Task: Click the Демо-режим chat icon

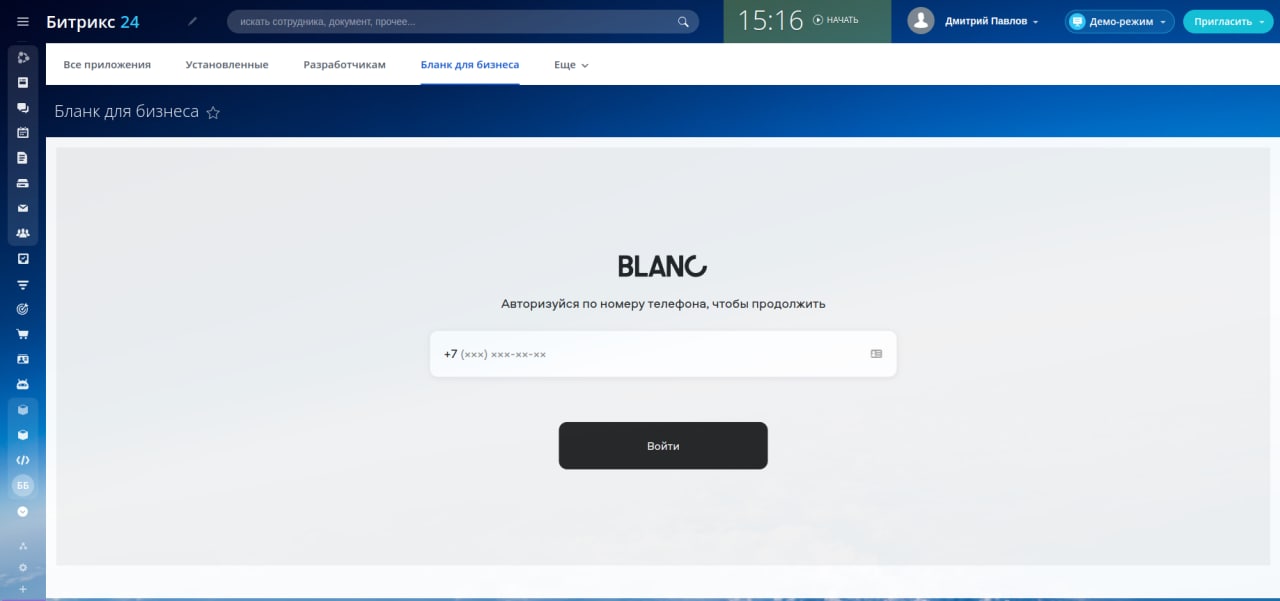Action: click(x=1077, y=21)
